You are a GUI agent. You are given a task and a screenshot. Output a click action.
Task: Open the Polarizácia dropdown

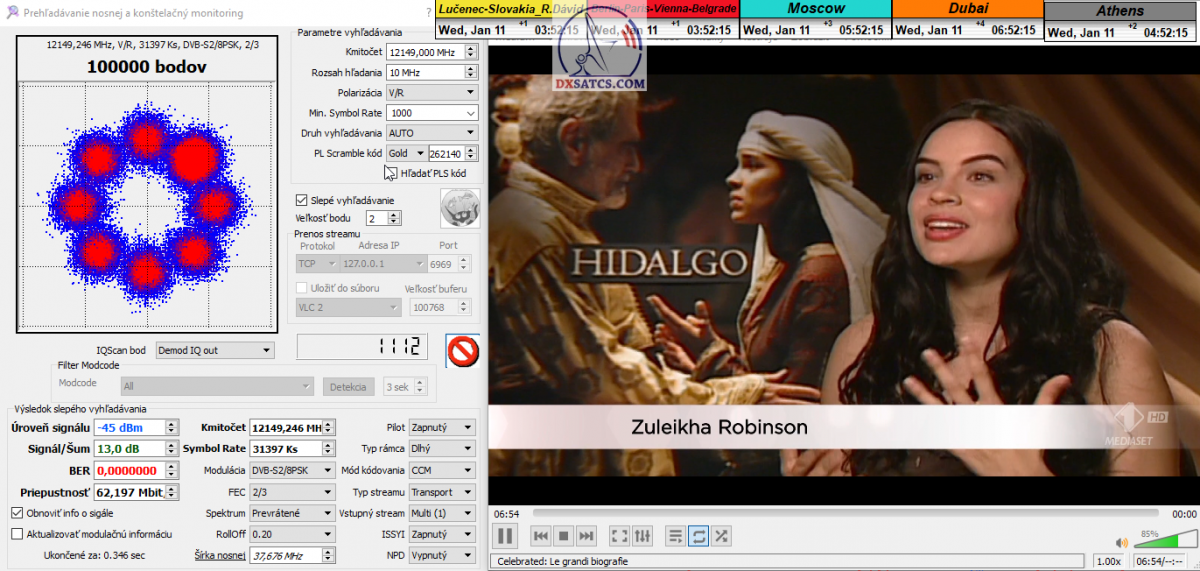pos(432,92)
